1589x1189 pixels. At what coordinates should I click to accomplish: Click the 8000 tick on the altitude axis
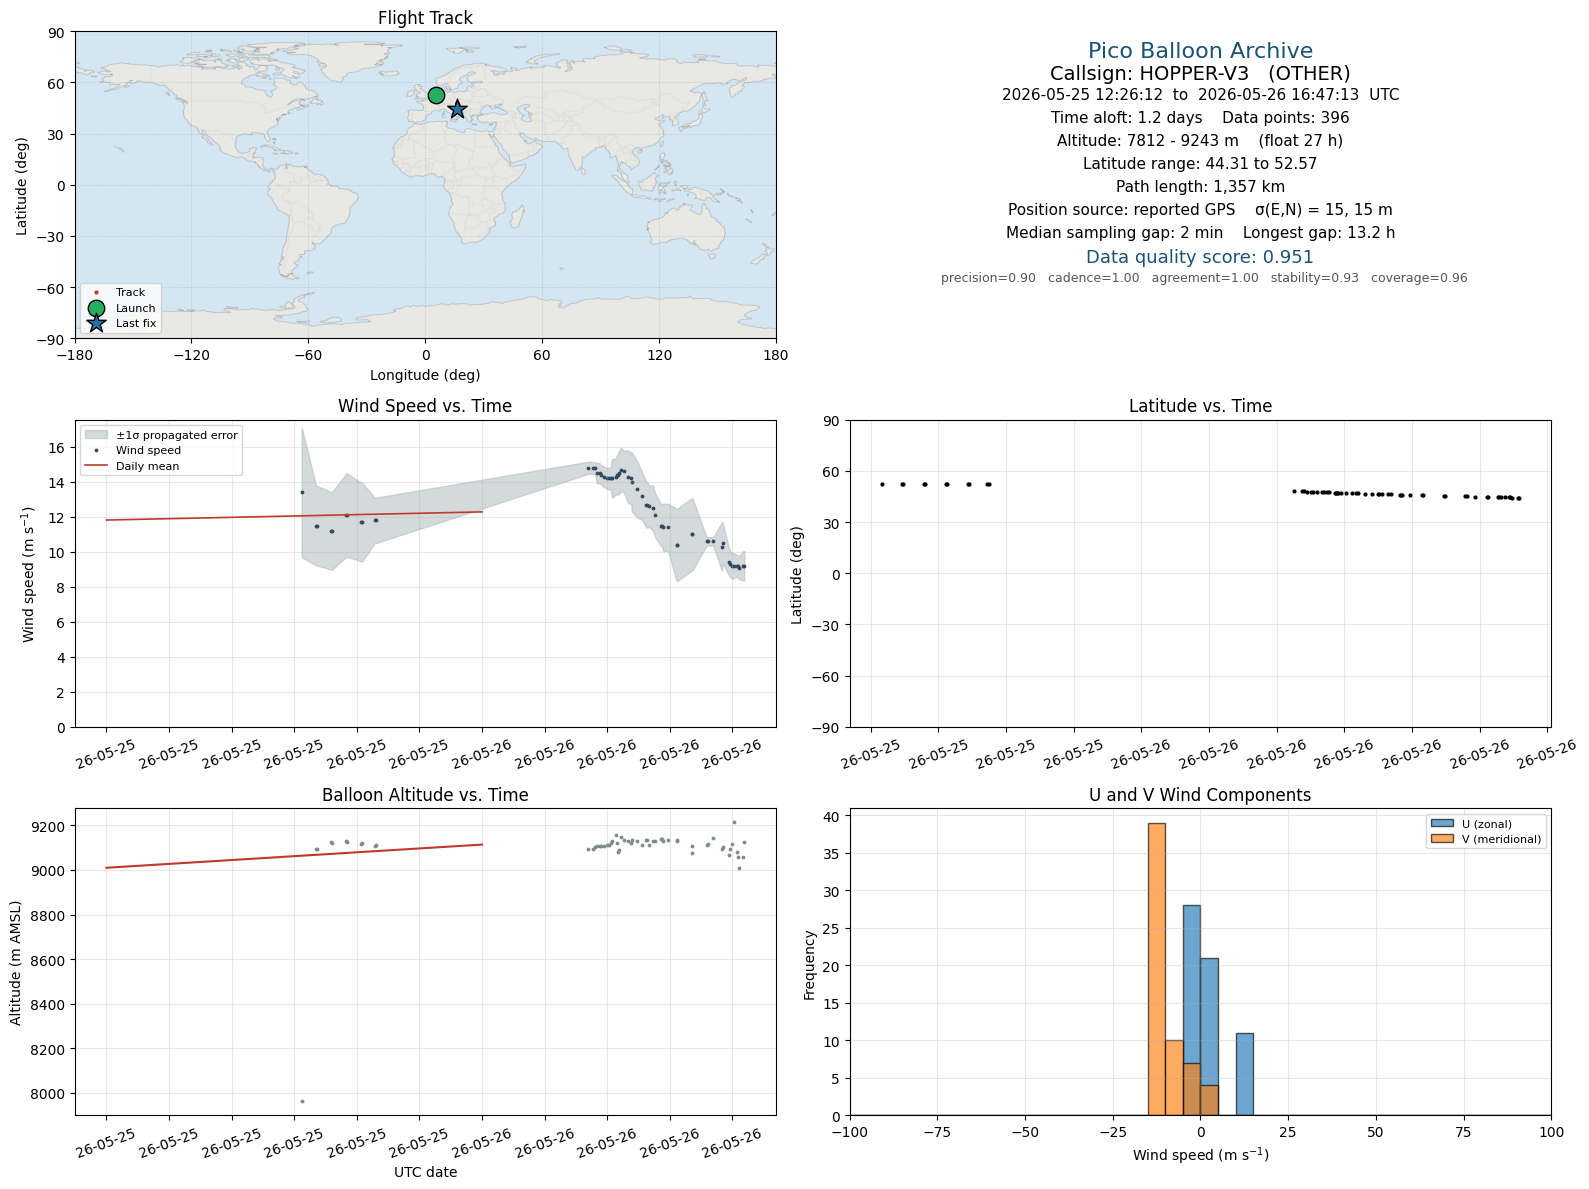click(50, 1094)
